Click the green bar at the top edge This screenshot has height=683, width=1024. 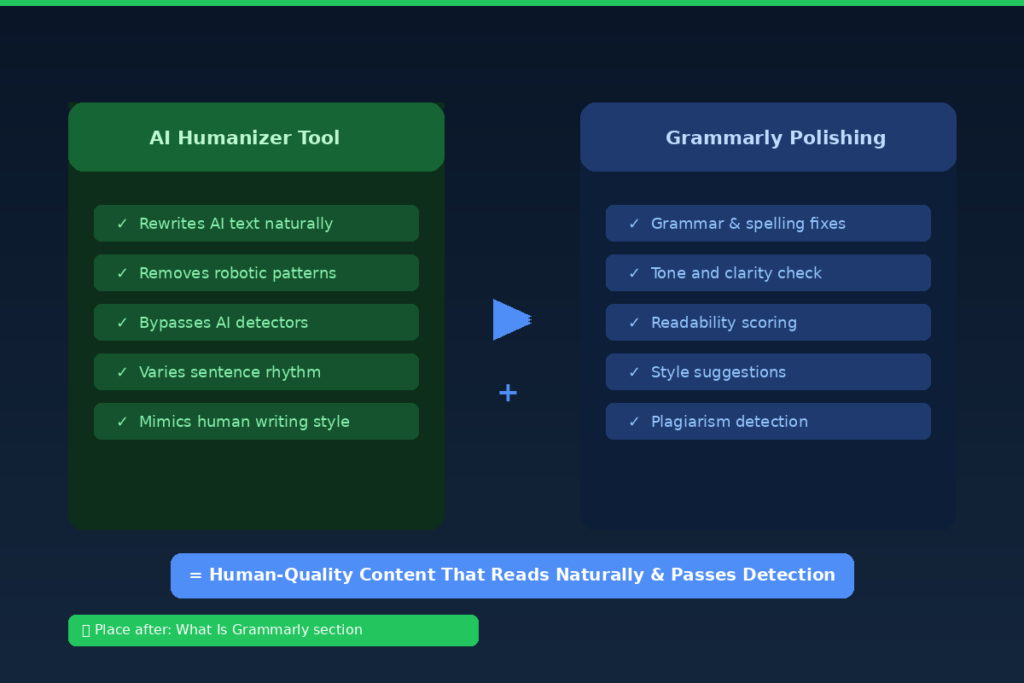click(512, 3)
